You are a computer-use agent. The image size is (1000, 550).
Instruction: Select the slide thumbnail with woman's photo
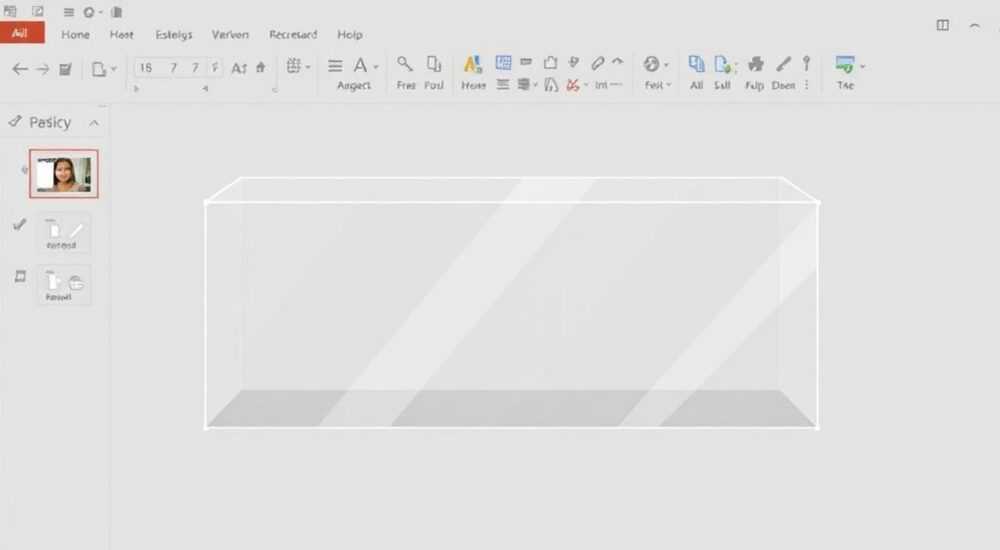pyautogui.click(x=64, y=174)
